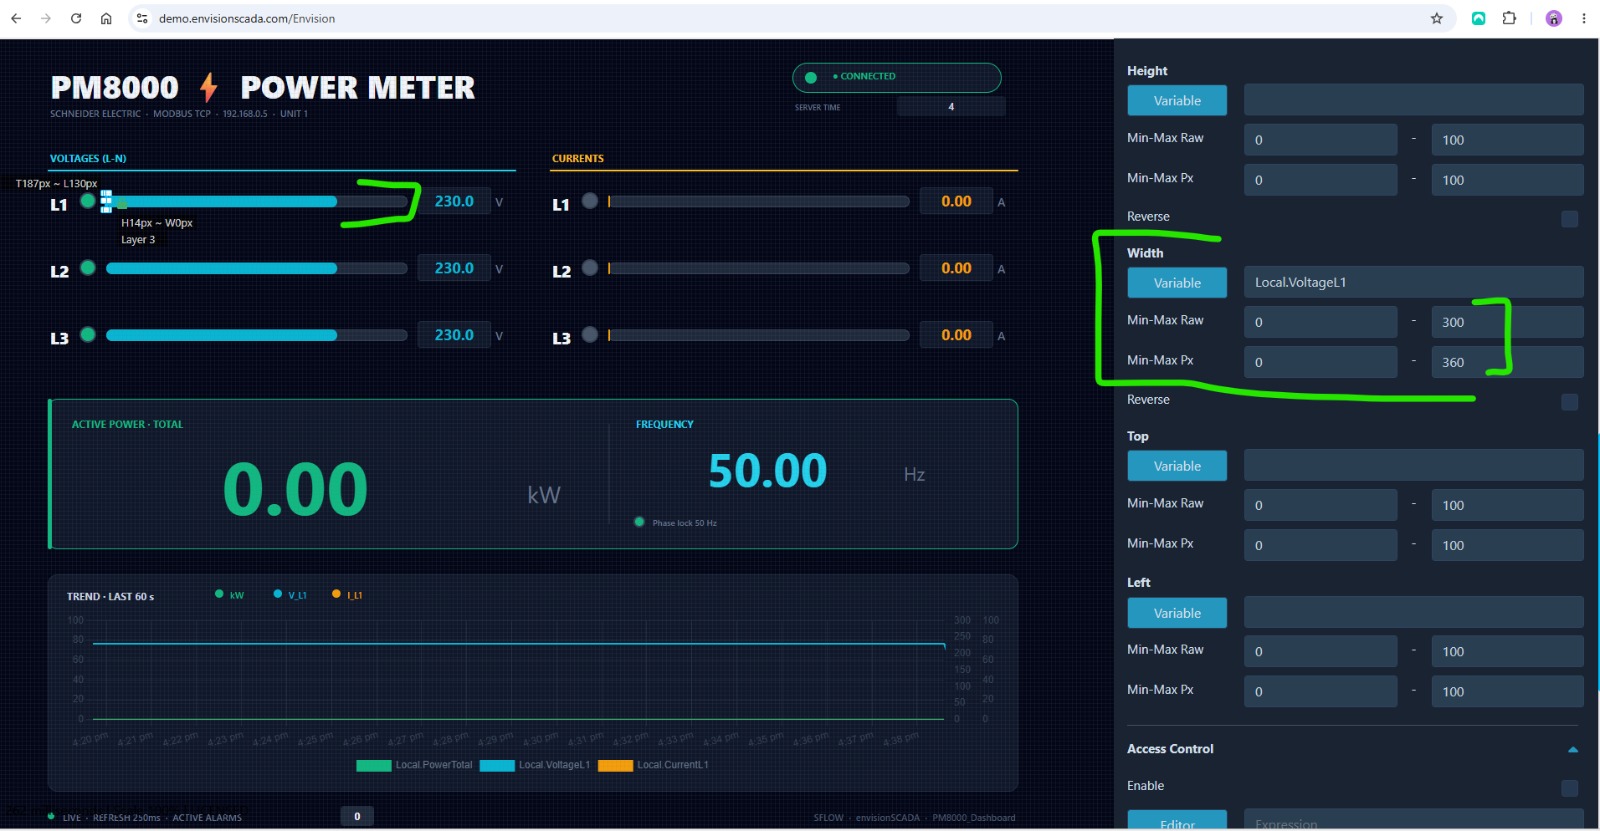This screenshot has height=831, width=1600.
Task: Click the Local.CurrentL1 orange legend swatch
Action: point(615,766)
